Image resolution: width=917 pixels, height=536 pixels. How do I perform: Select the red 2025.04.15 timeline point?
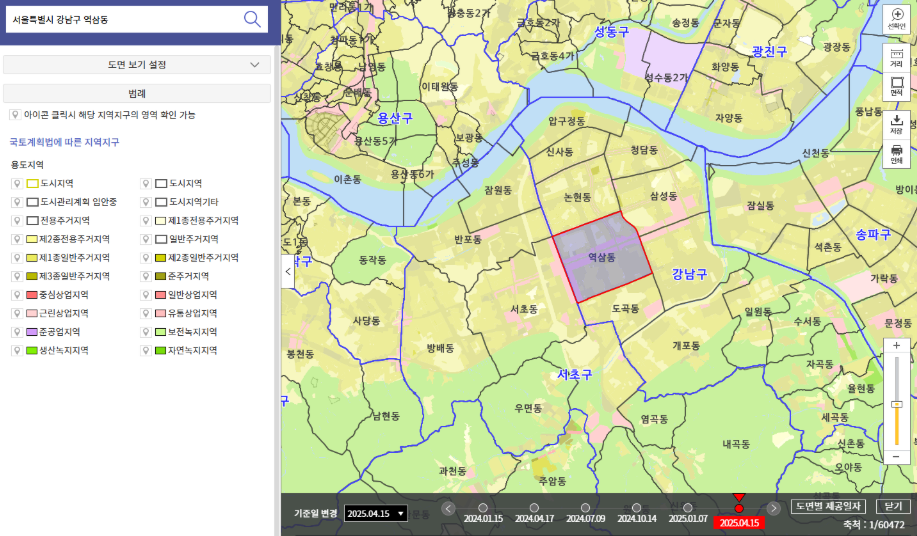739,508
